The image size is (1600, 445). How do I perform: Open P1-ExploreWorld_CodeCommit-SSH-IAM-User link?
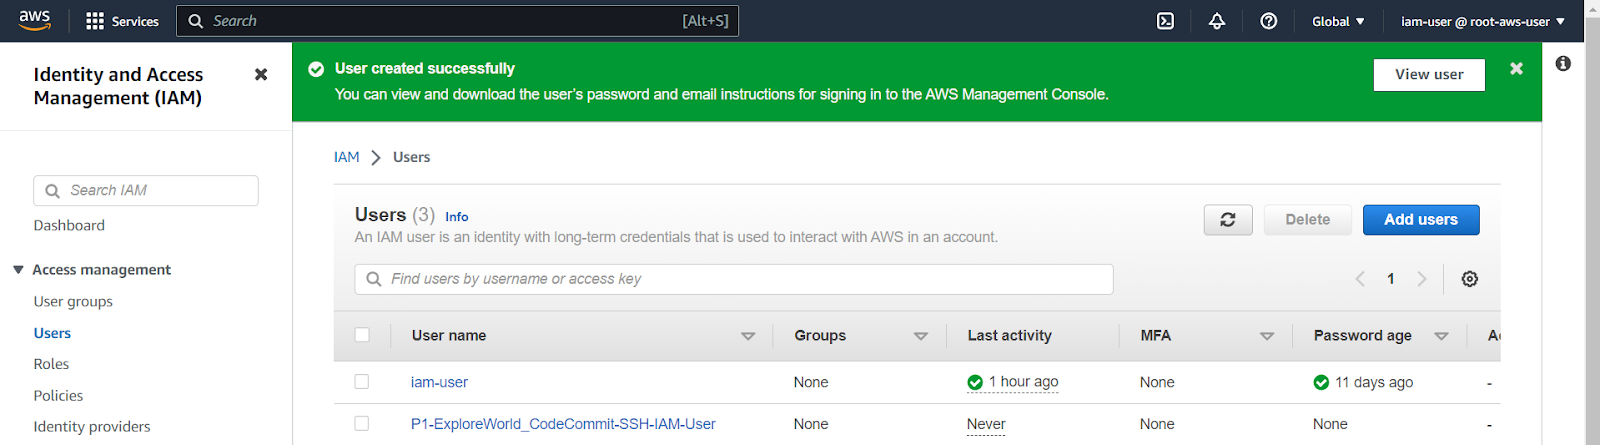[563, 424]
